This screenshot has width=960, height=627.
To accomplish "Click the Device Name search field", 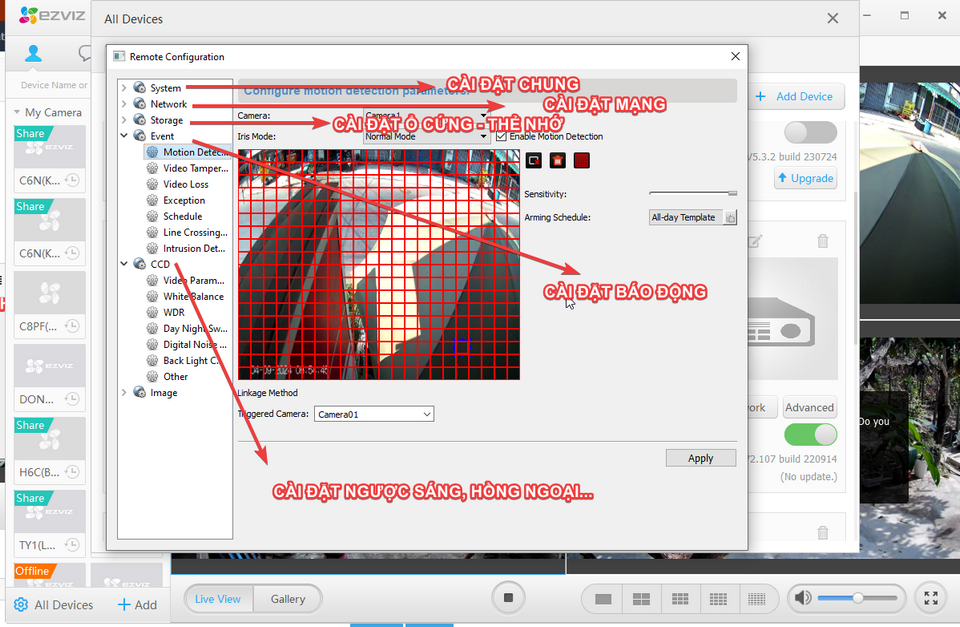I will tap(54, 85).
